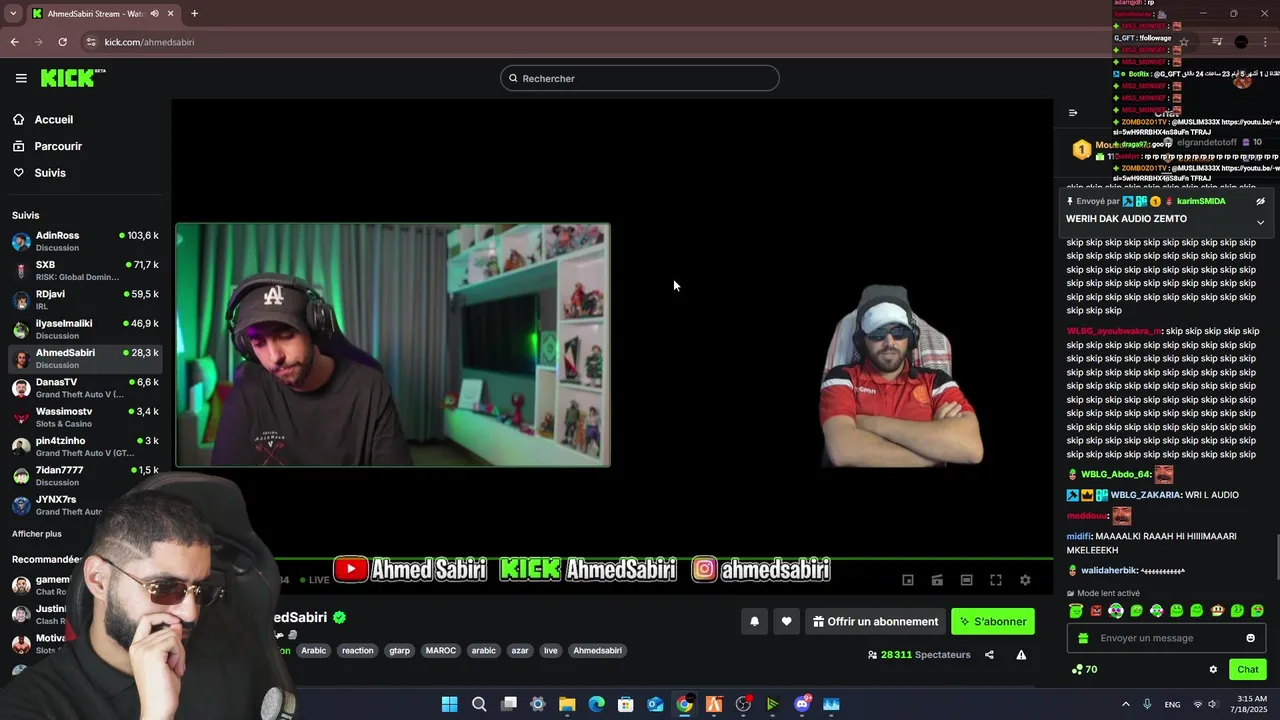Image resolution: width=1280 pixels, height=720 pixels.
Task: Open SXB followed channel
Action: click(86, 270)
